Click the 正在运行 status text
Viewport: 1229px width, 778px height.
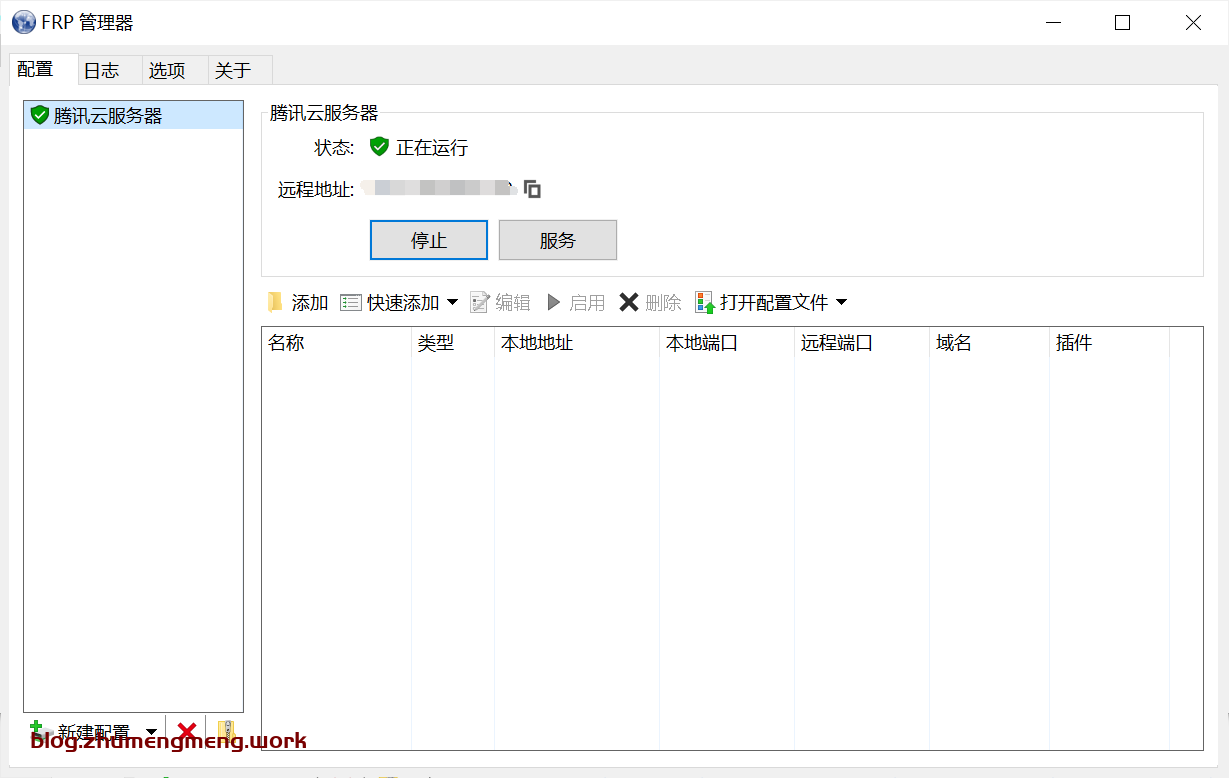432,148
